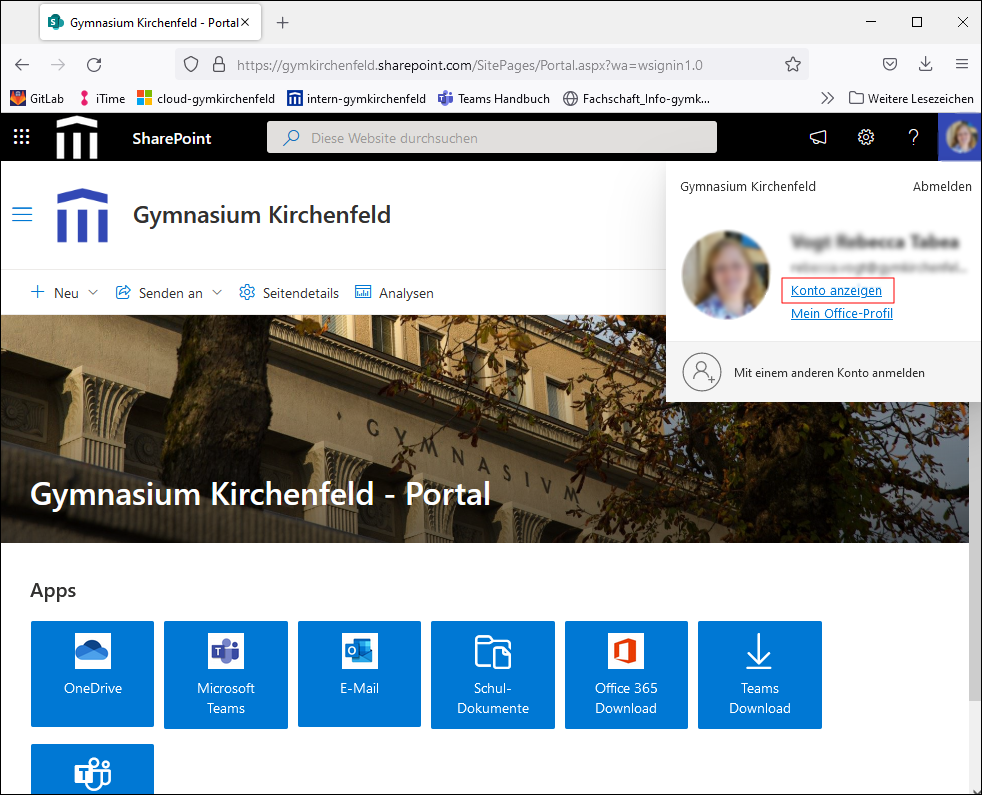Click the large profile photo in account panel
982x795 pixels.
(725, 274)
